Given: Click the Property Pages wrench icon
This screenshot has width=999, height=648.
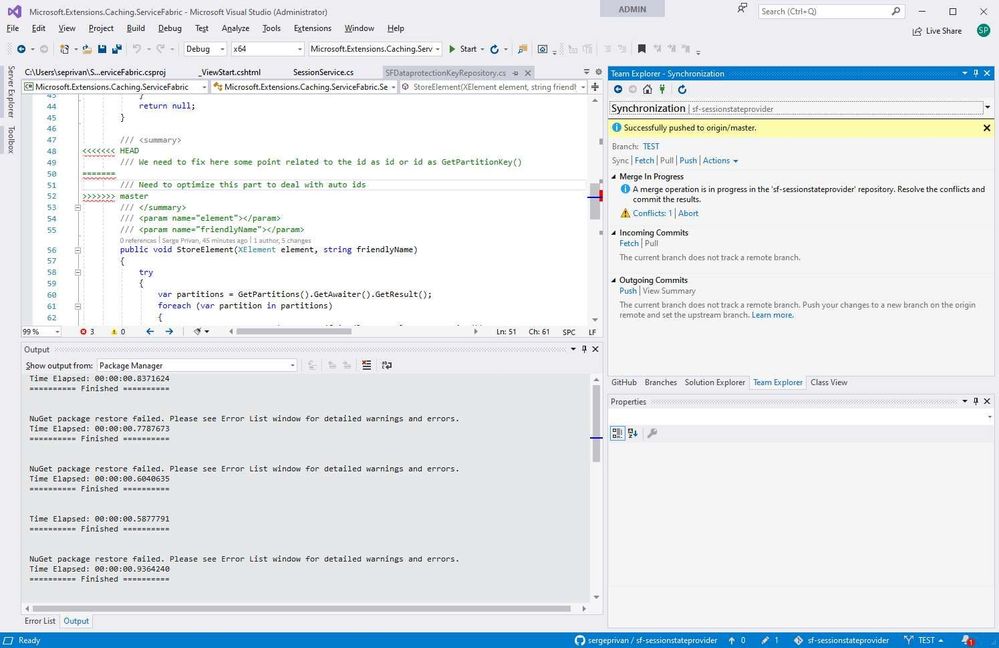Looking at the screenshot, I should (652, 433).
